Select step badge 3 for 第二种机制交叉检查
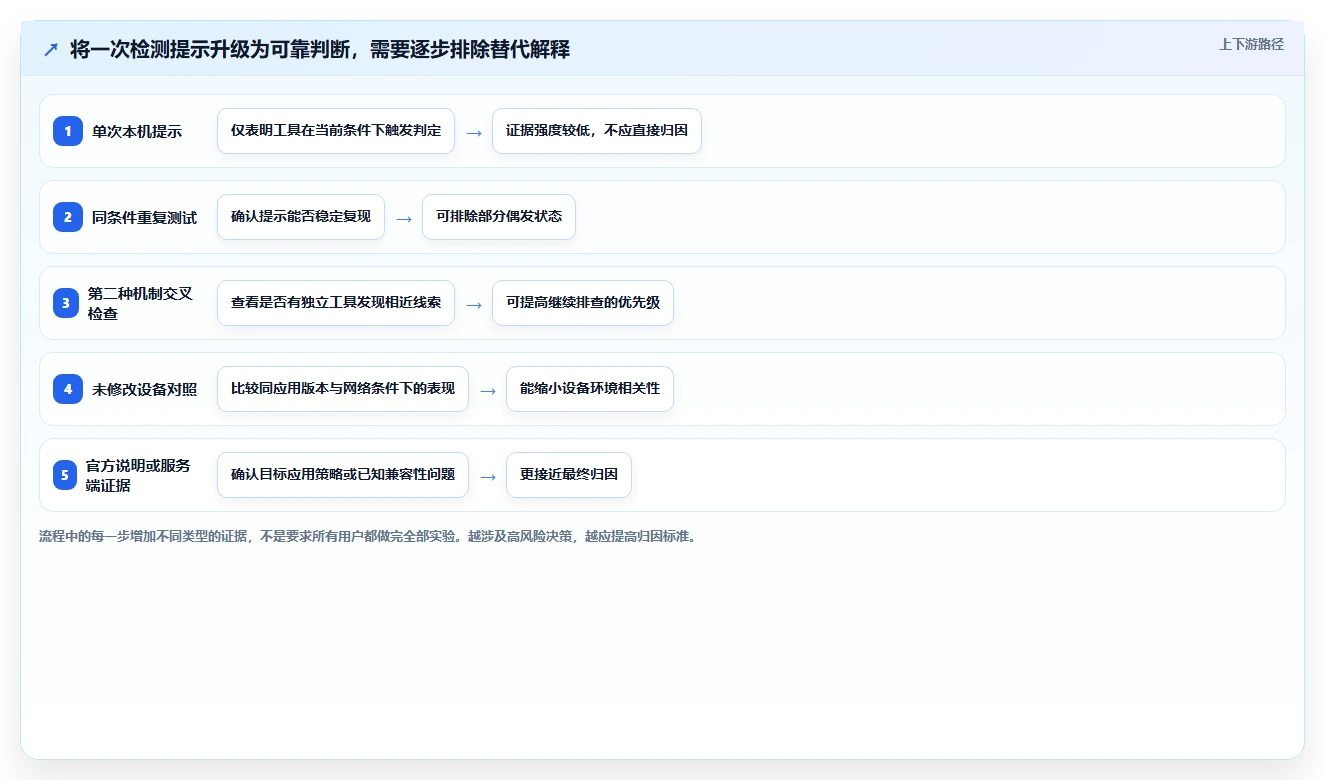 [66, 303]
